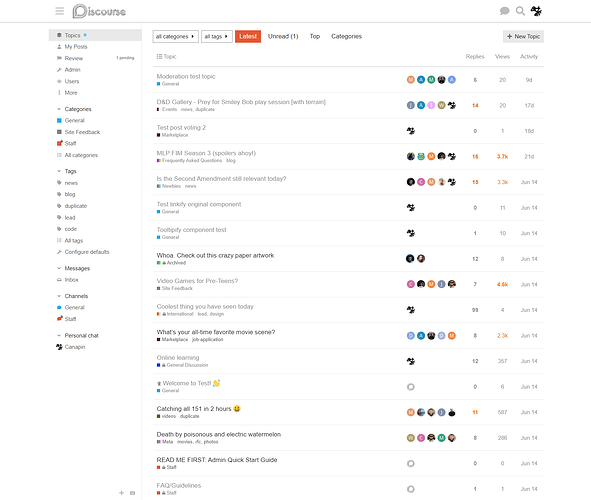
Task: Click first poster avatar on Moderation test topic
Action: click(x=411, y=80)
